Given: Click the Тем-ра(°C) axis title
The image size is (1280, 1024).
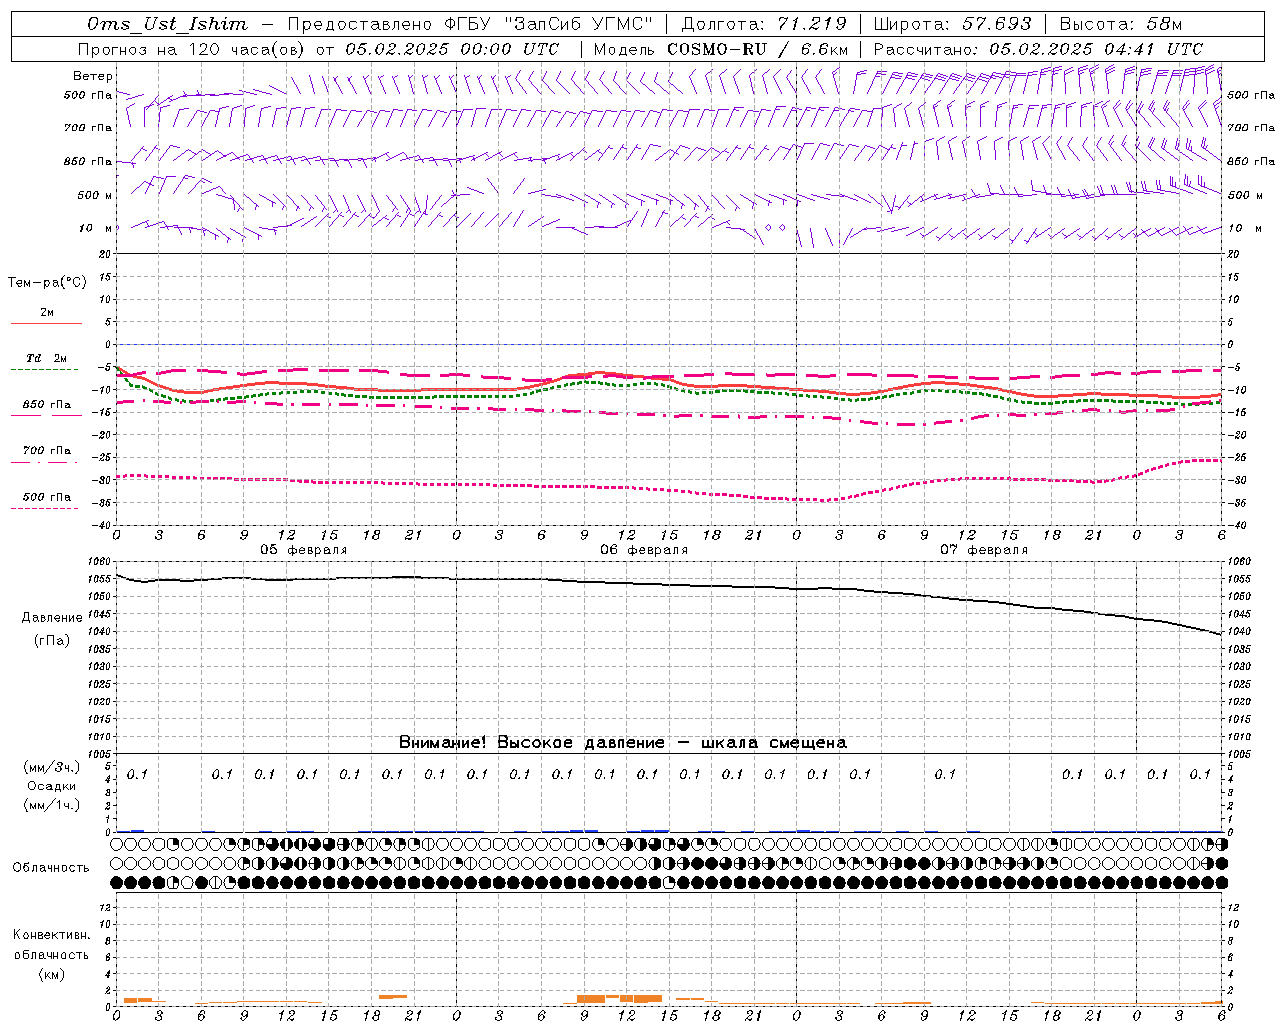Looking at the screenshot, I should [47, 283].
